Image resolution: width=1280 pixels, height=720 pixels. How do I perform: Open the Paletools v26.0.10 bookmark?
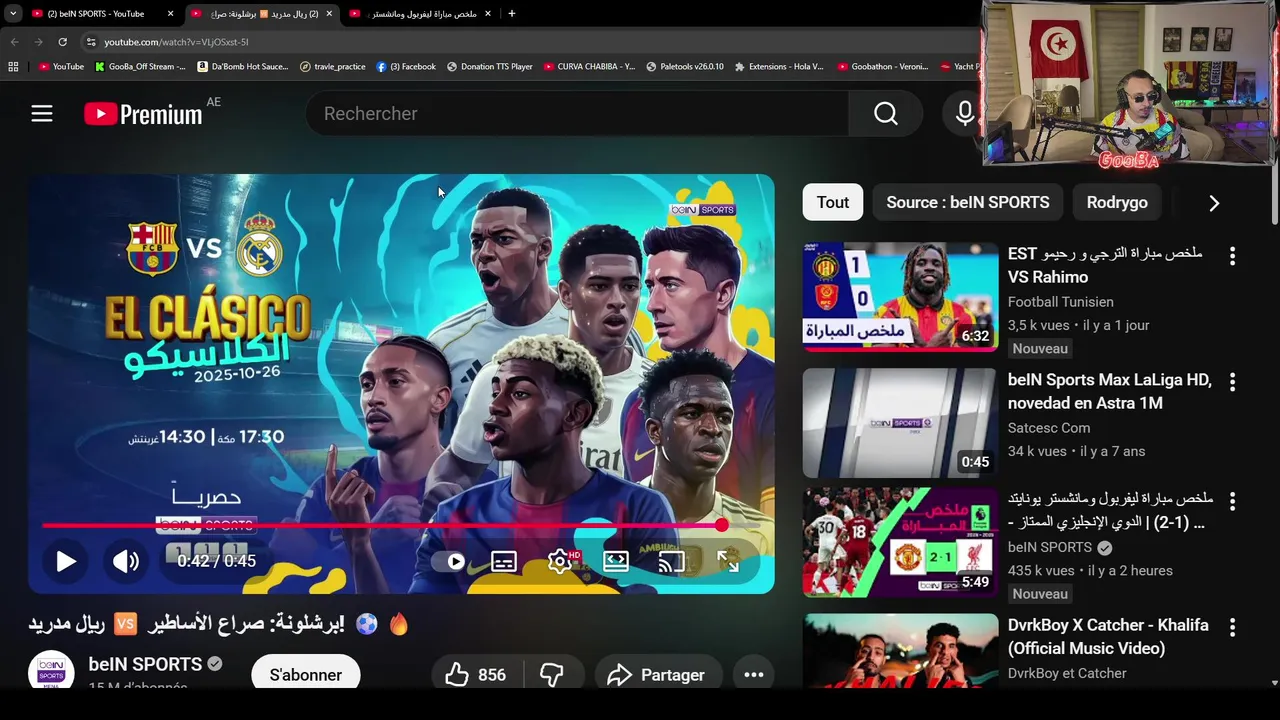click(685, 67)
